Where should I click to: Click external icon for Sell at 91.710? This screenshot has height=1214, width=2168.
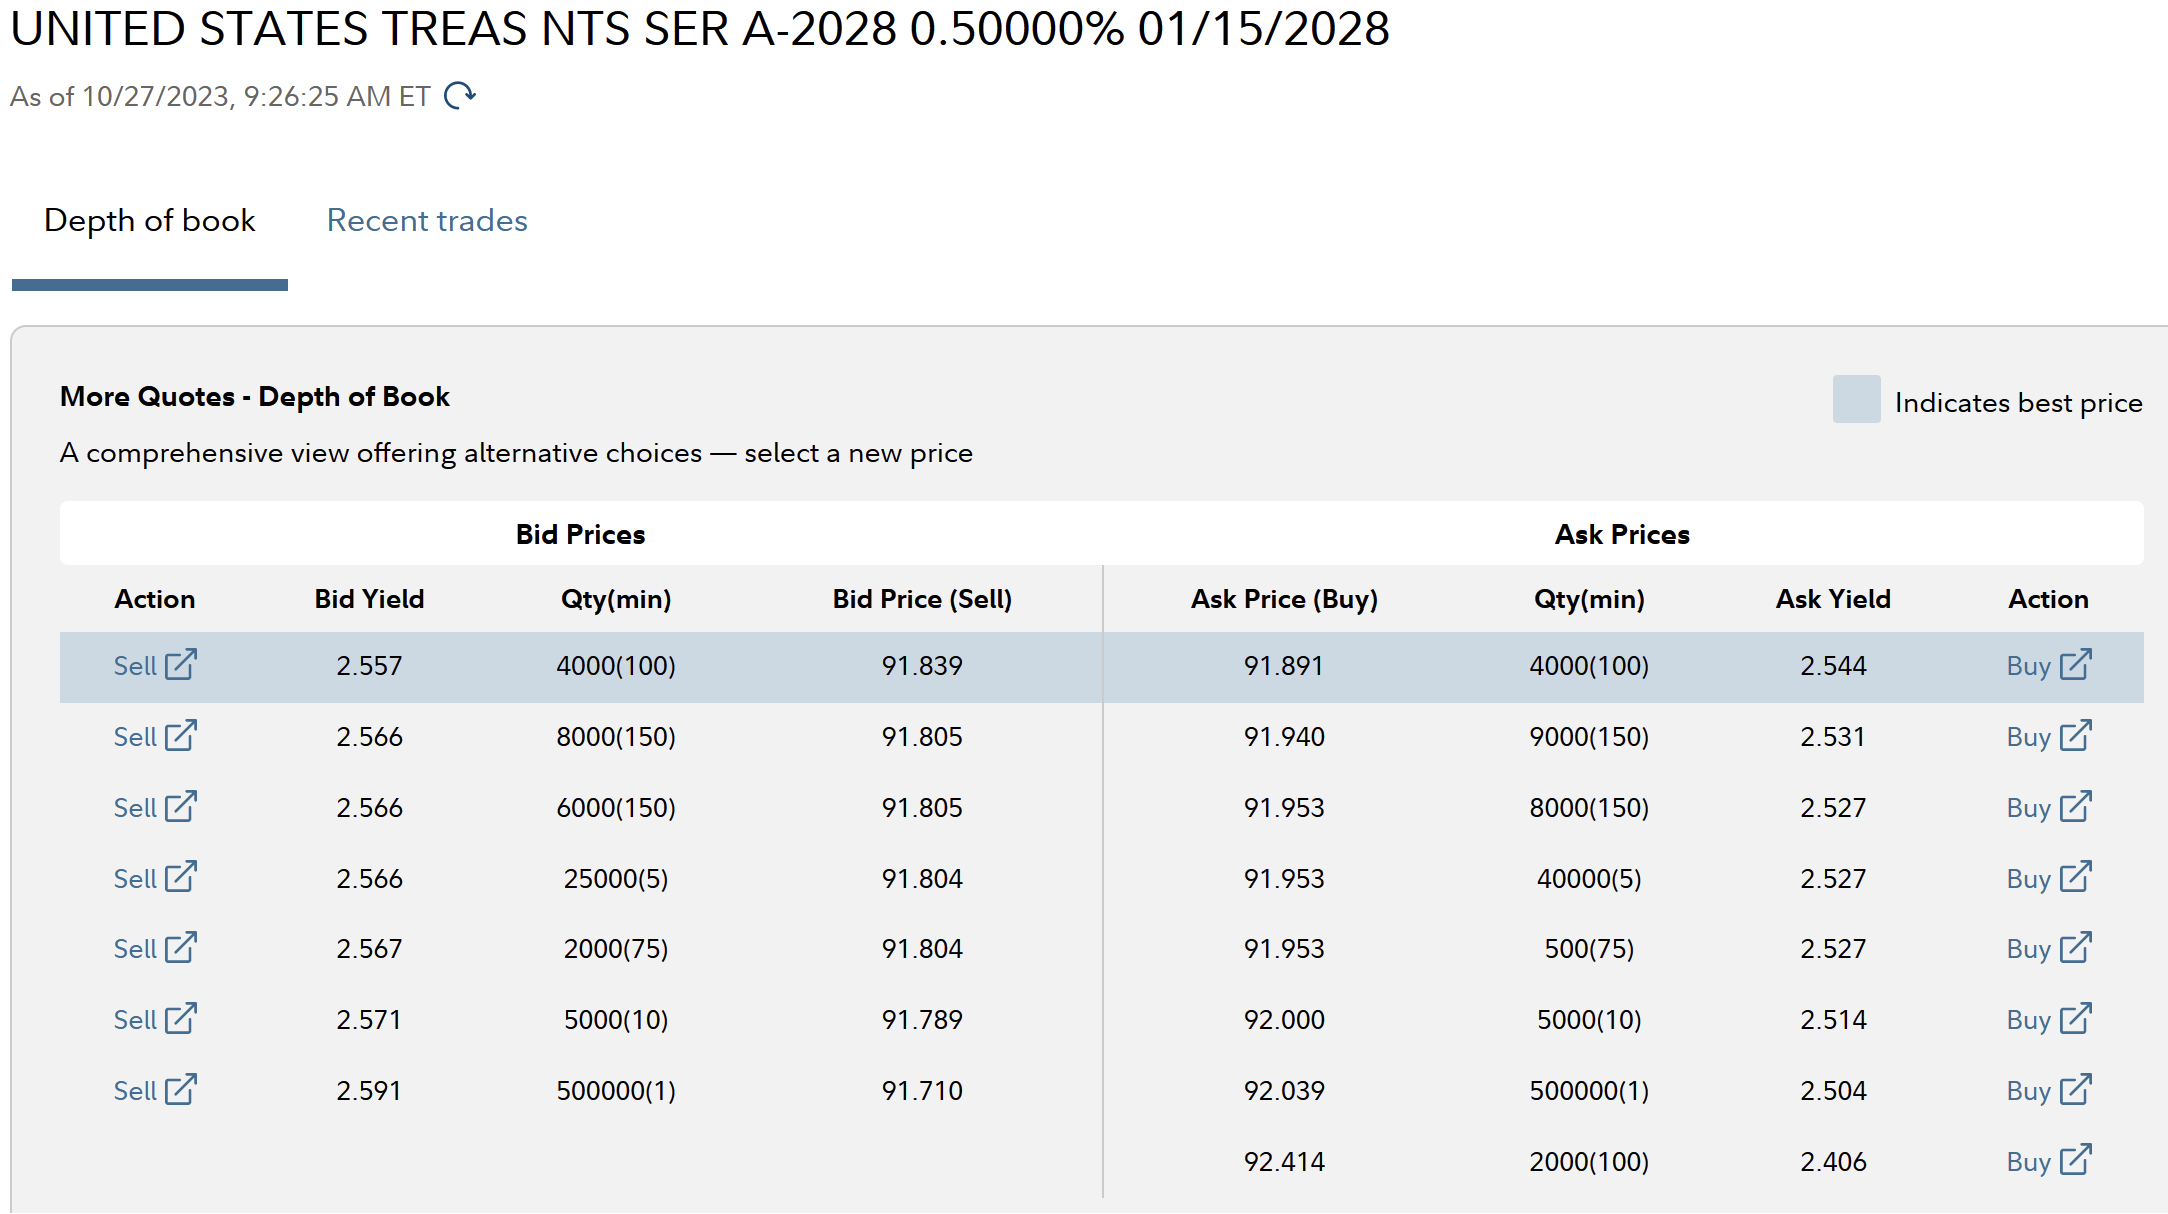coord(181,1089)
